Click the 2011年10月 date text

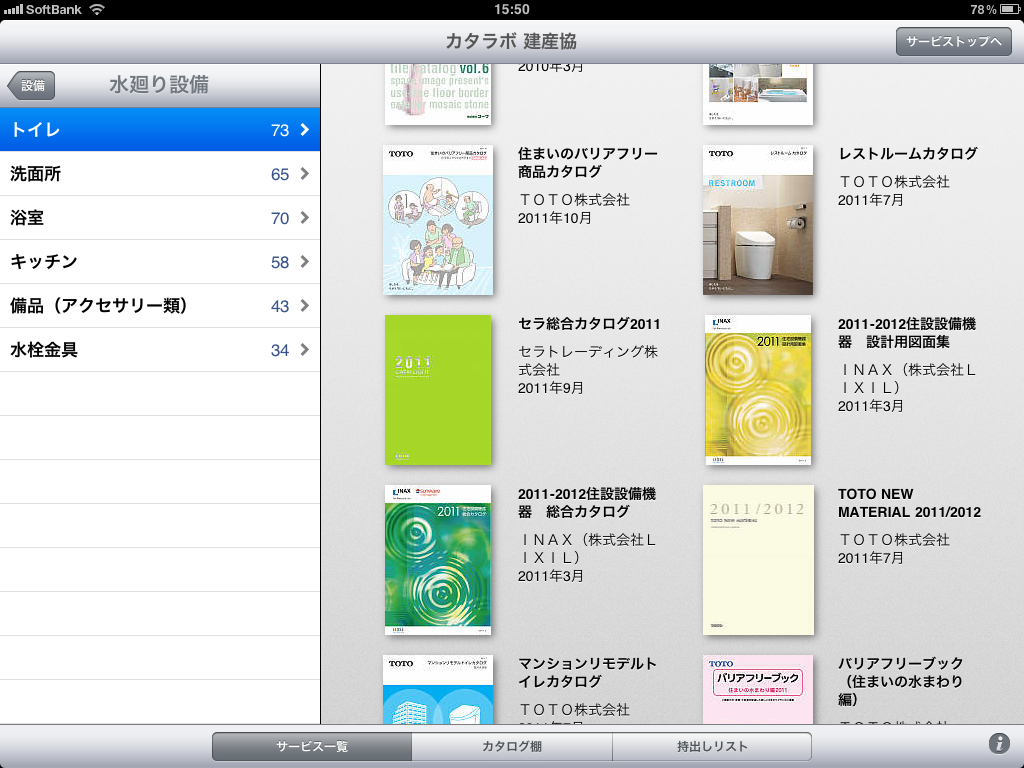554,218
